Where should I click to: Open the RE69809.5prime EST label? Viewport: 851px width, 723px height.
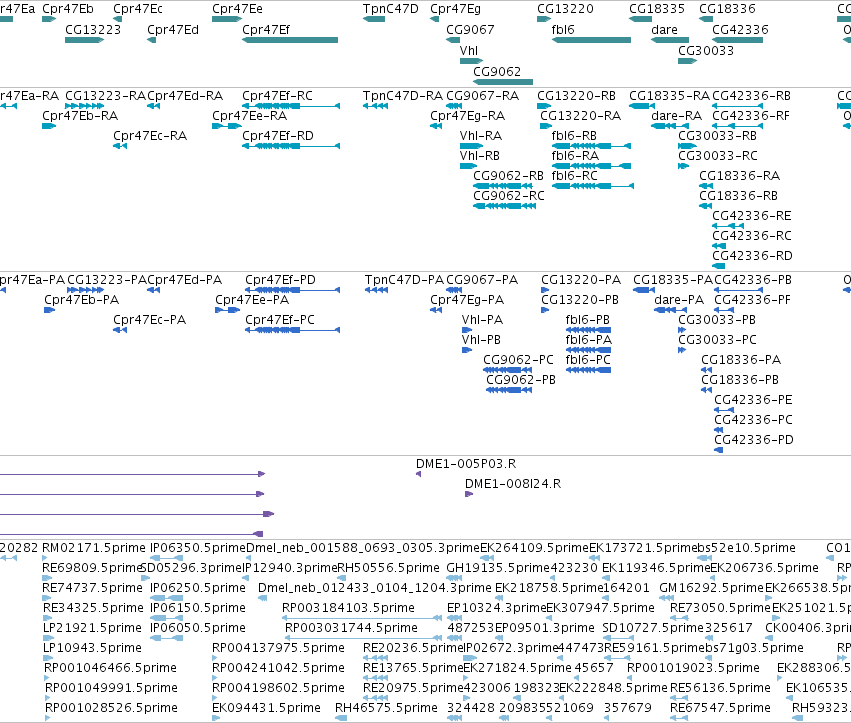tap(91, 568)
